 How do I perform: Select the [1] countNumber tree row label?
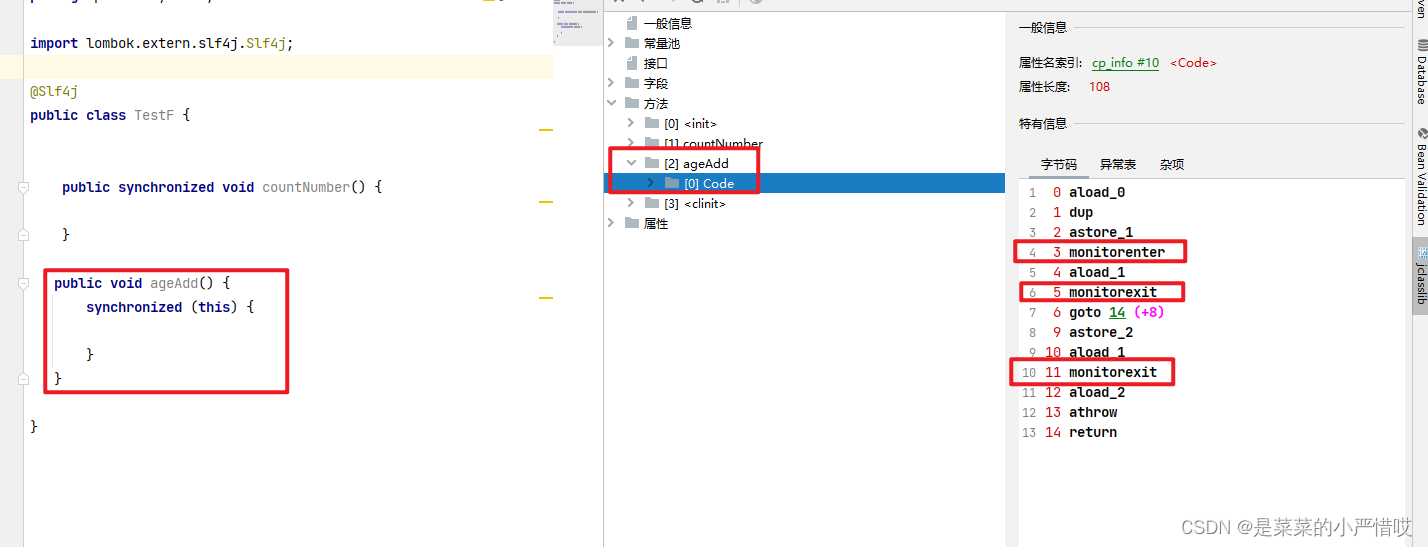713,144
